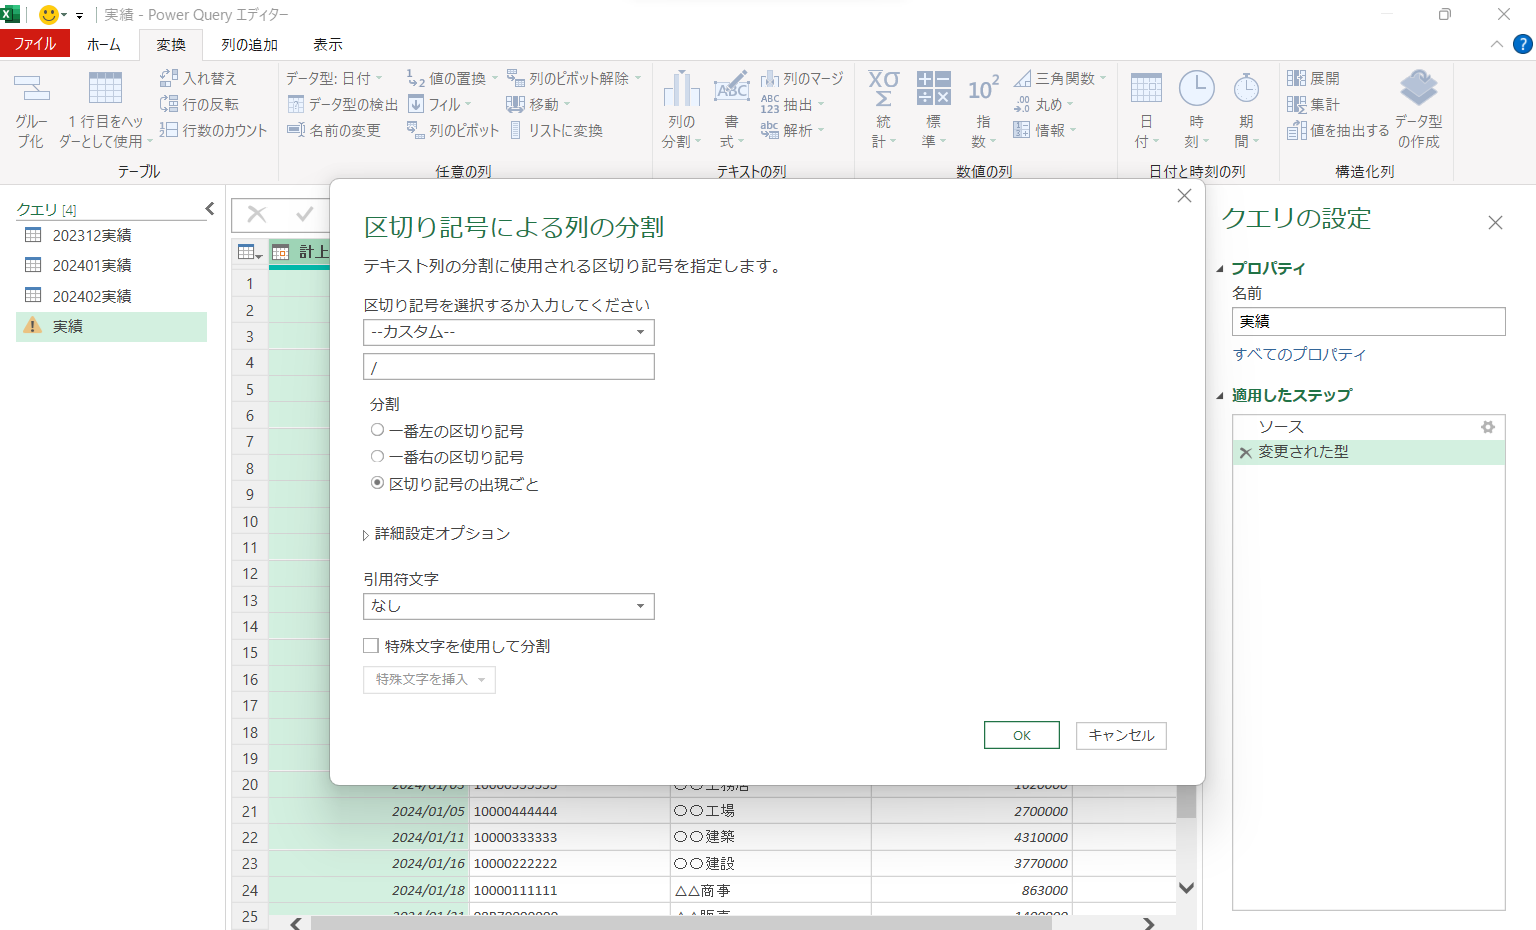This screenshot has height=930, width=1536.
Task: Click the 行数のカウント icon
Action: 169,129
